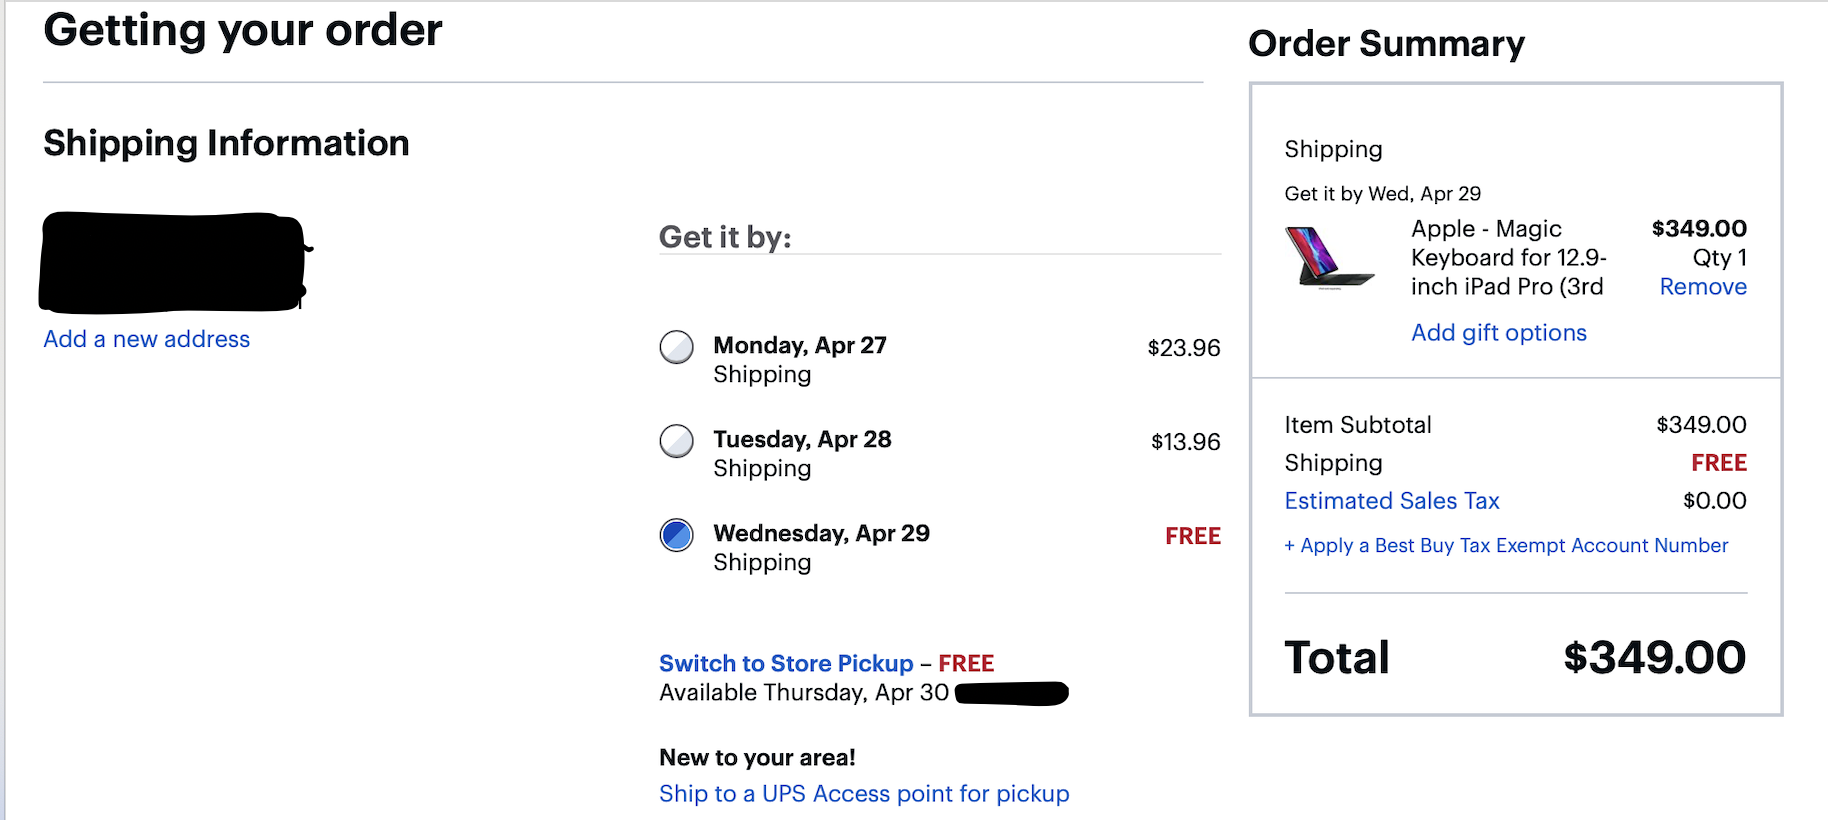Screen dimensions: 1828x820
Task: Open Add gift options
Action: [x=1498, y=333]
